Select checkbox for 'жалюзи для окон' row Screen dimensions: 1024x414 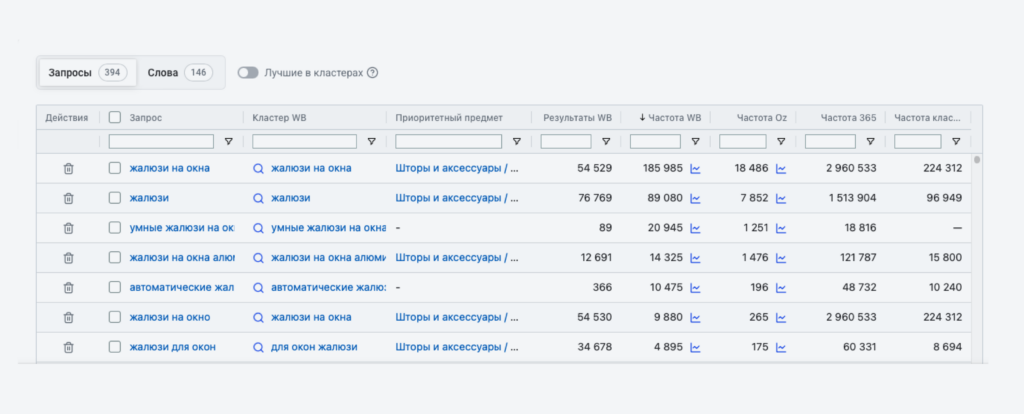pos(115,347)
